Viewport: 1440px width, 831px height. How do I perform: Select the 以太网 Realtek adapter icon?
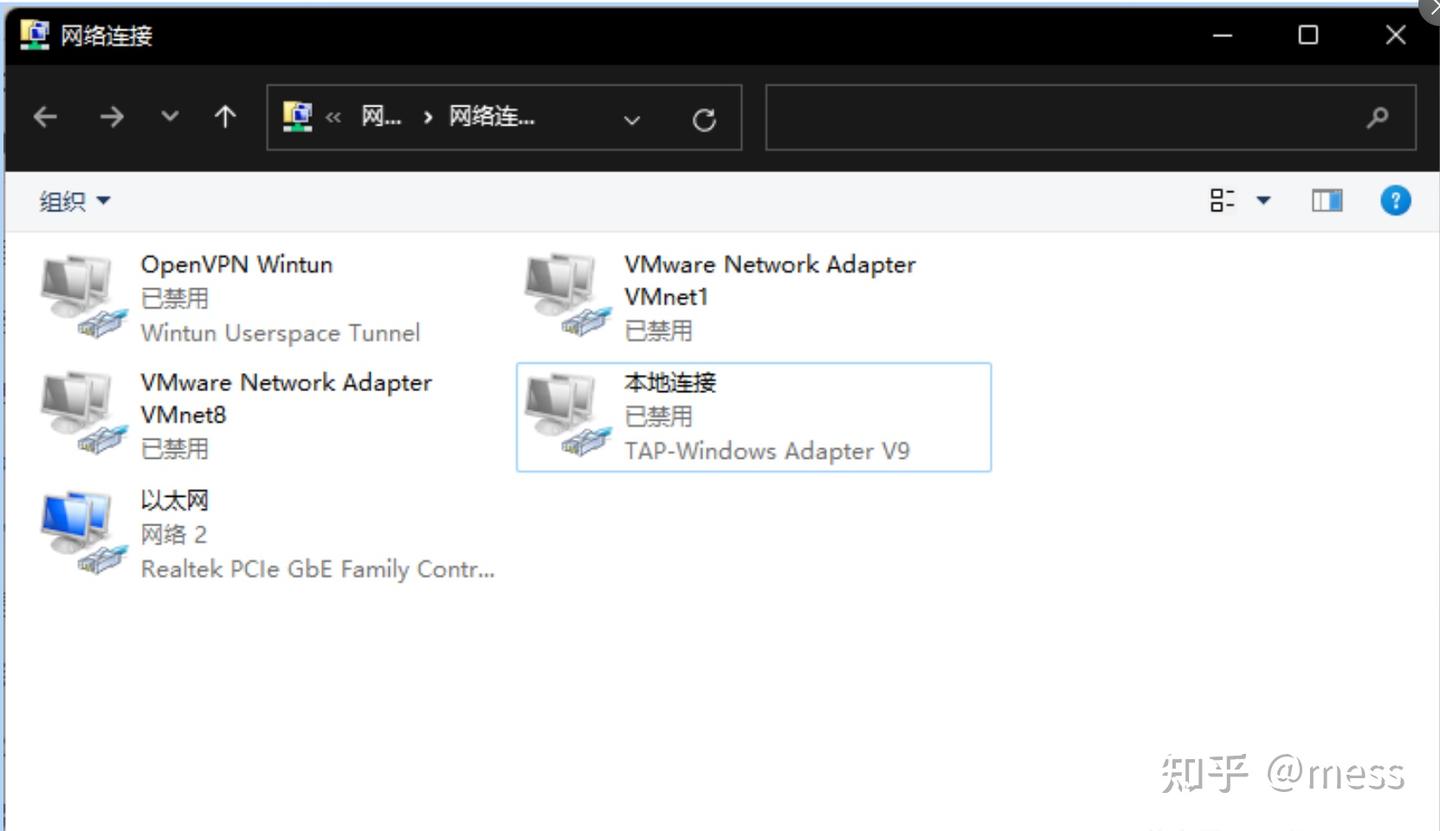(84, 533)
